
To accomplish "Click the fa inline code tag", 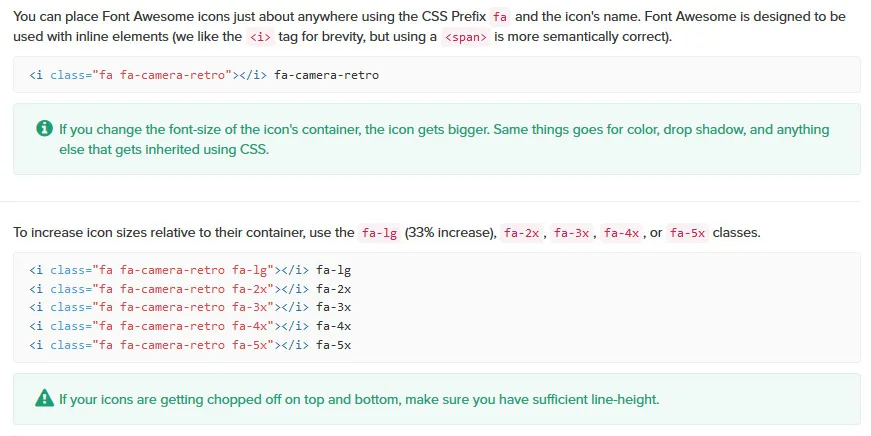I will (500, 17).
